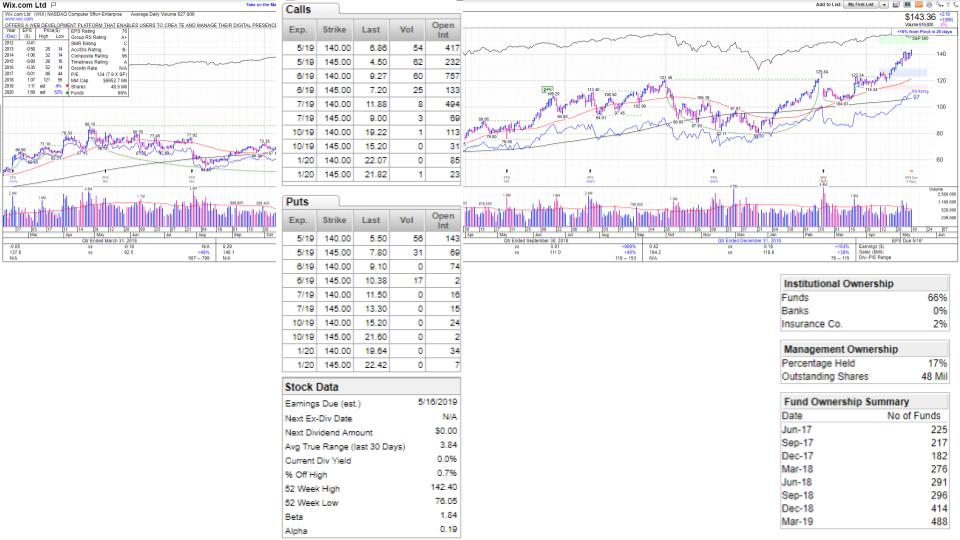960x540 pixels.
Task: Click the chart view icon beside the list dropdown
Action: pyautogui.click(x=896, y=4)
